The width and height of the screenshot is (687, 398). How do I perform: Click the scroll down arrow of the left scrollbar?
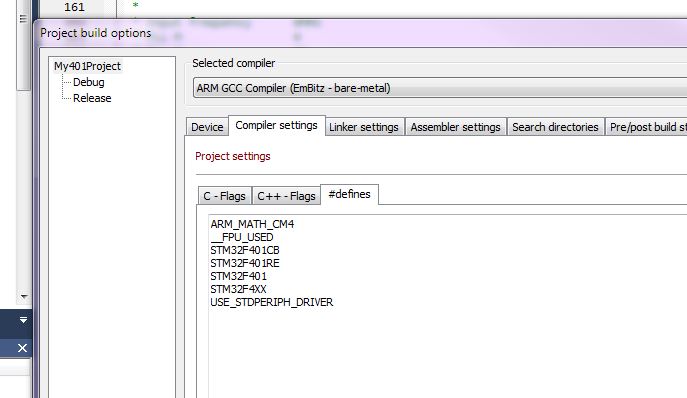click(24, 297)
